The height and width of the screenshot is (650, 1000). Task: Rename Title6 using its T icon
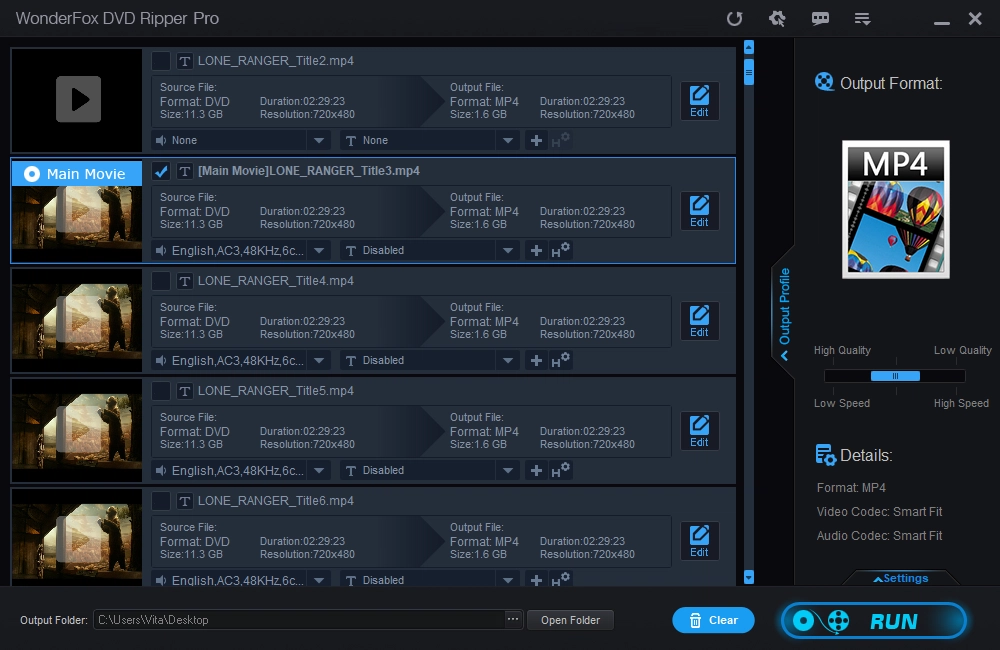coord(184,501)
